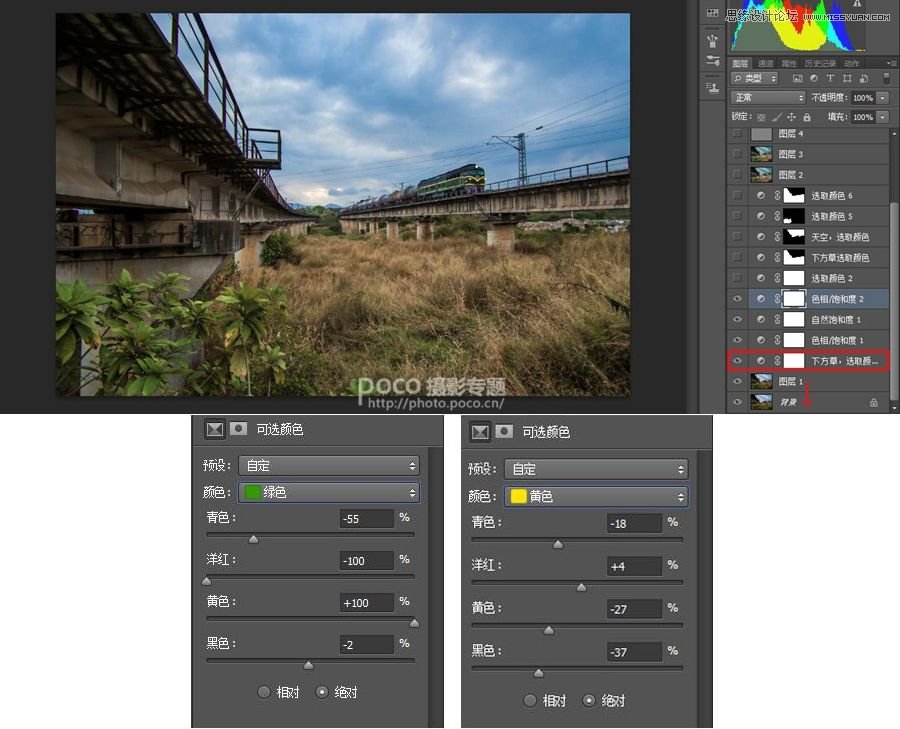Click mask icon on right 可选颜色 panel header
The image size is (900, 729).
pyautogui.click(x=504, y=431)
